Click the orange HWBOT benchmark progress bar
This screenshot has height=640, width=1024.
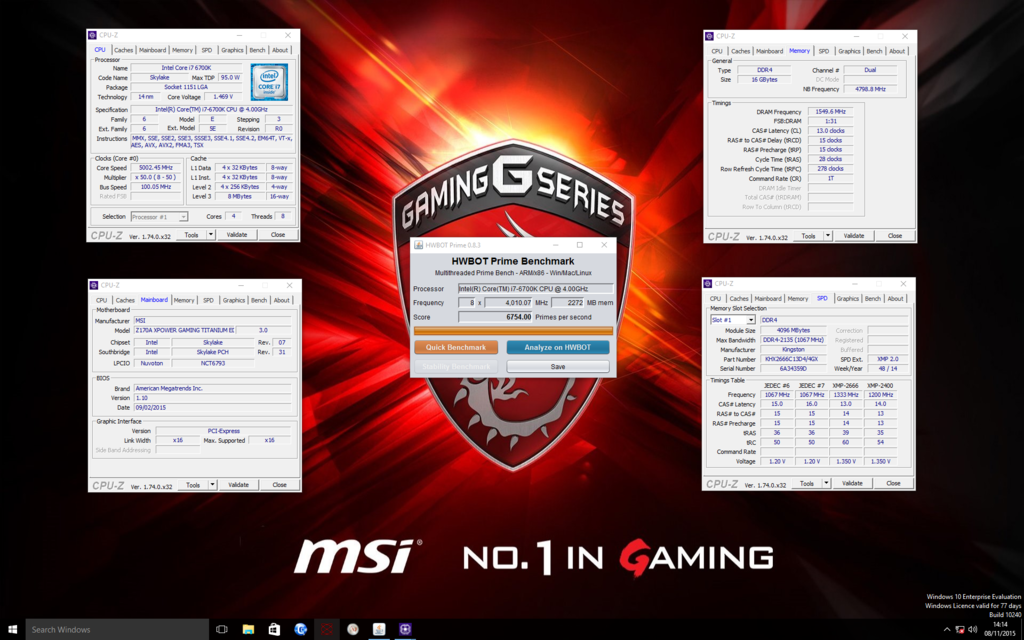[513, 331]
